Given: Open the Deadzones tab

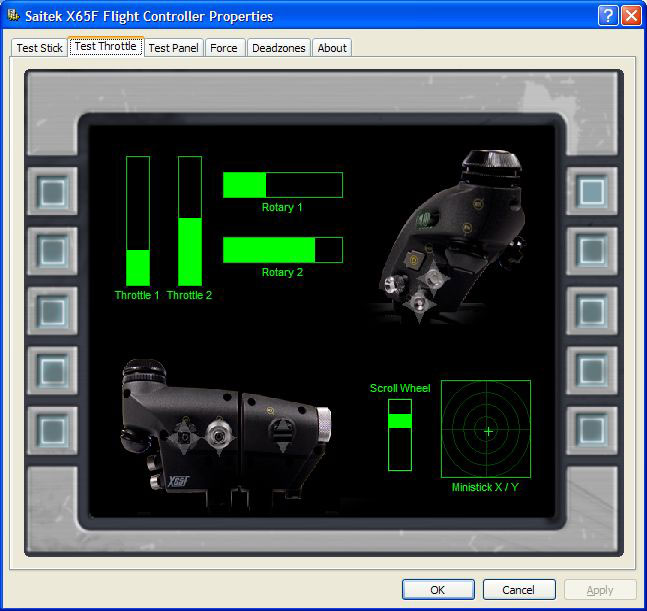Looking at the screenshot, I should point(279,48).
